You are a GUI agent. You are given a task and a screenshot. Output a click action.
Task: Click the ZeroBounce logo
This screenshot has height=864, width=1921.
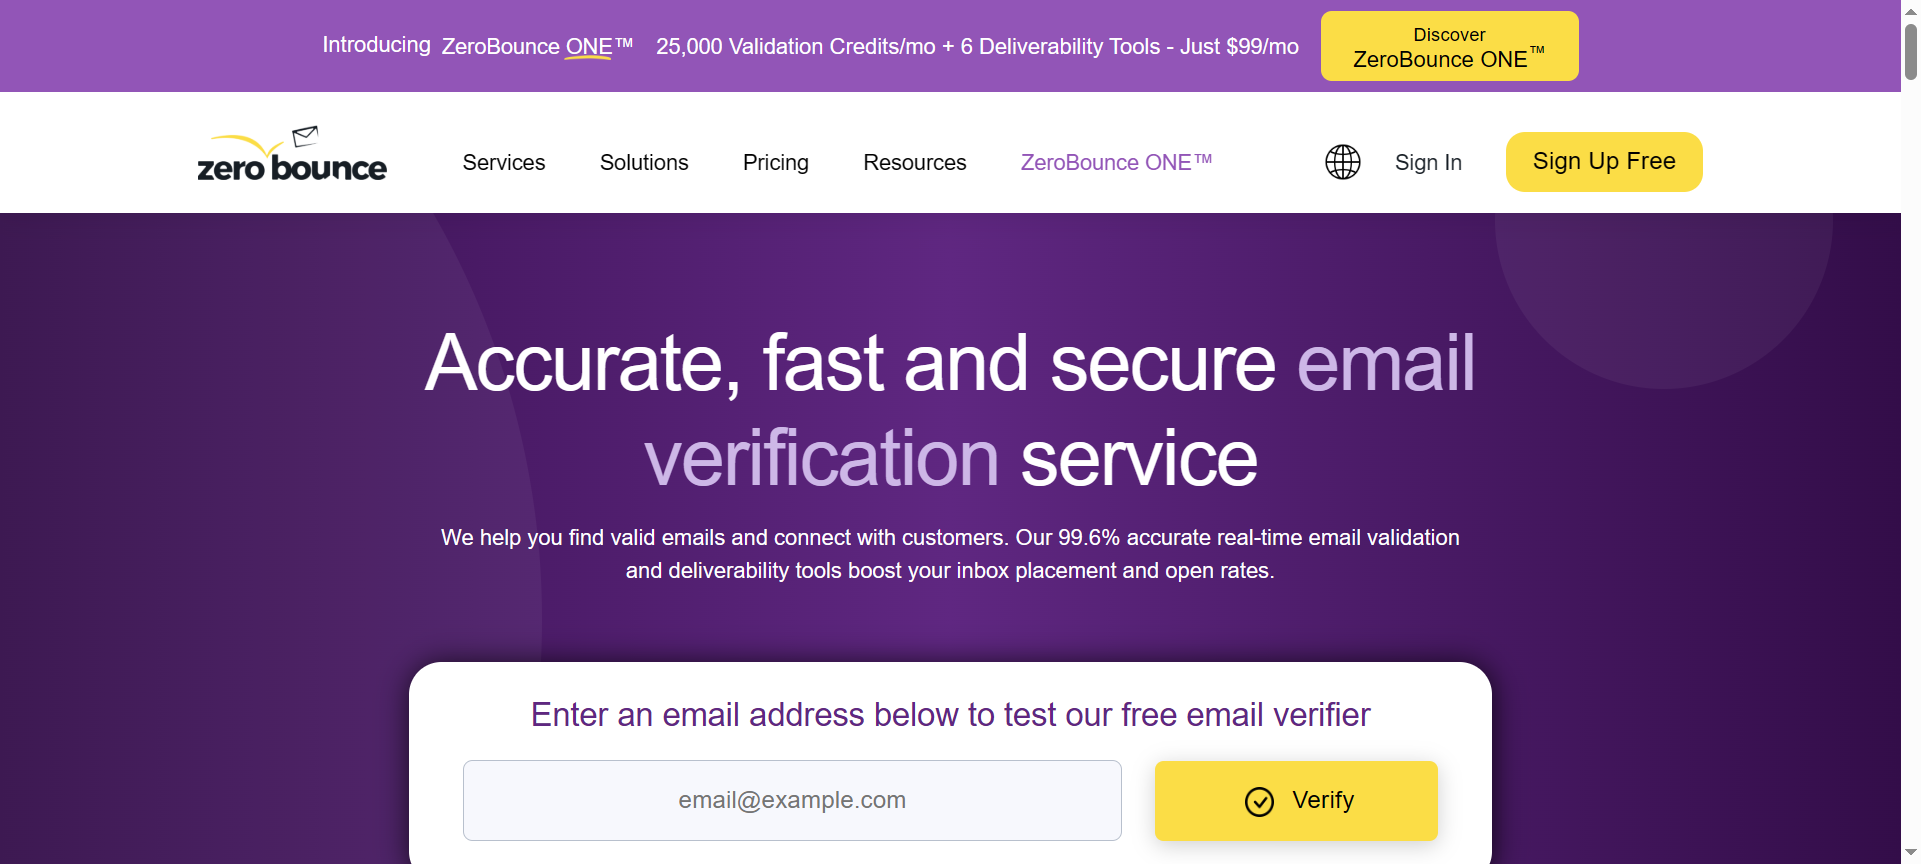pos(291,159)
